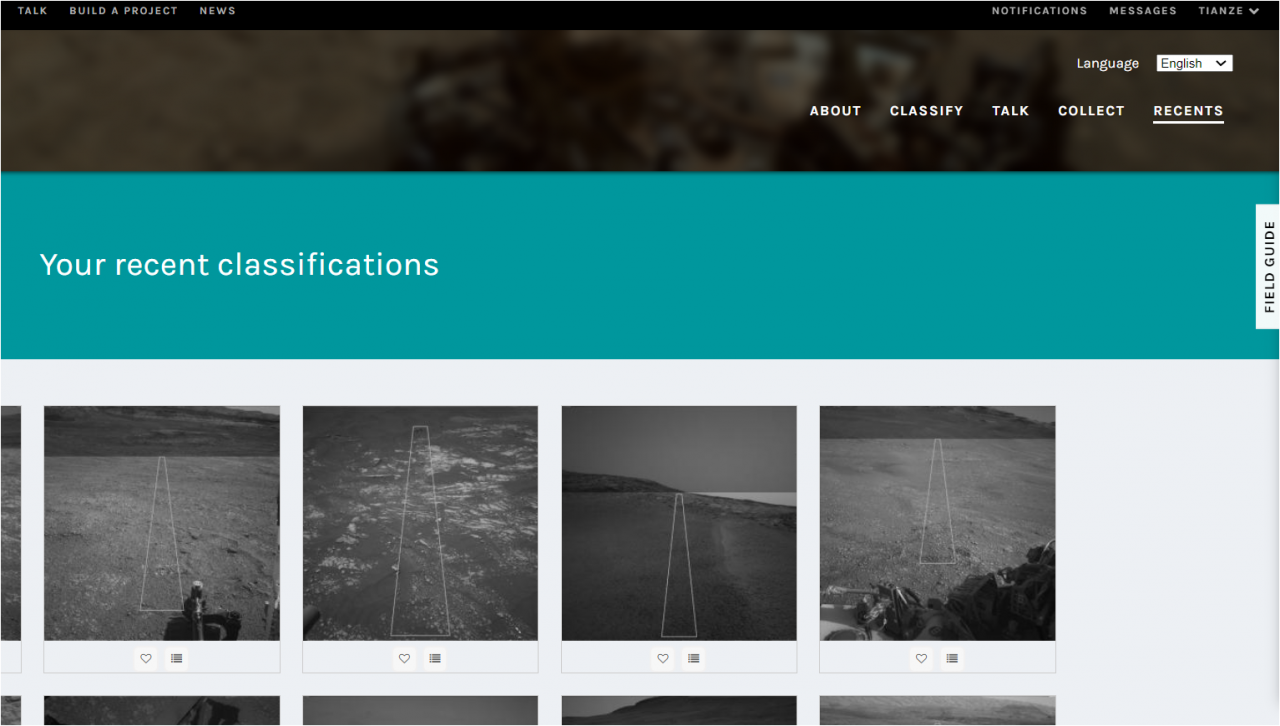The height and width of the screenshot is (726, 1280).
Task: Open the COLLECT page
Action: [x=1091, y=111]
